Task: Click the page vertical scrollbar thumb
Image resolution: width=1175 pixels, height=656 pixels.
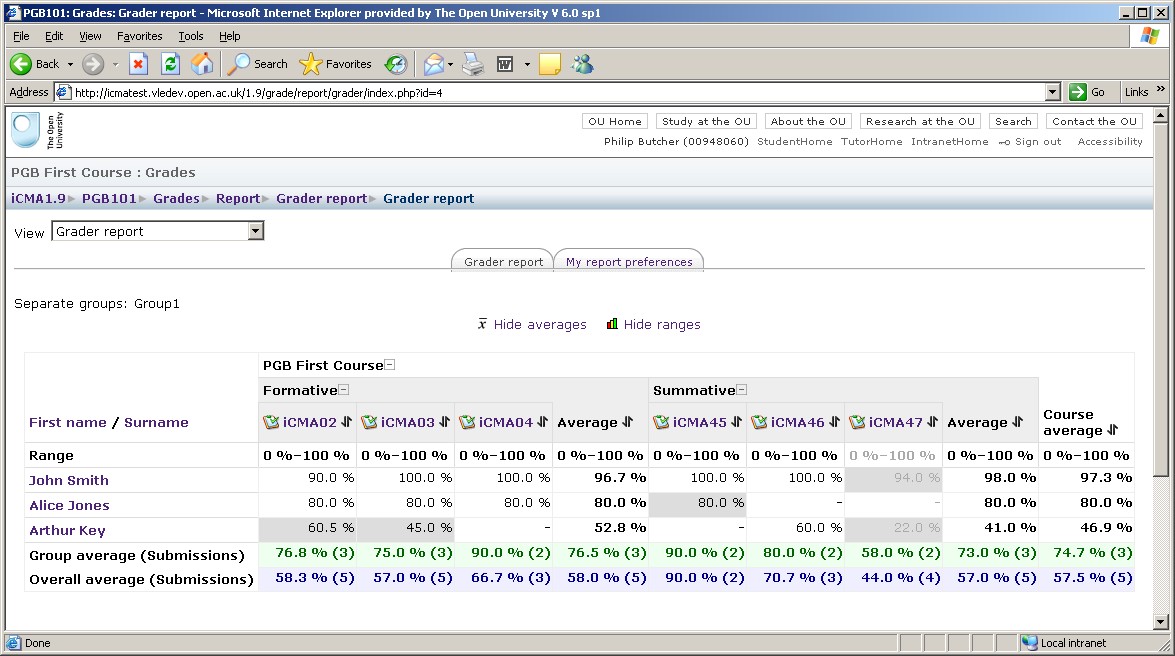Action: 1161,300
